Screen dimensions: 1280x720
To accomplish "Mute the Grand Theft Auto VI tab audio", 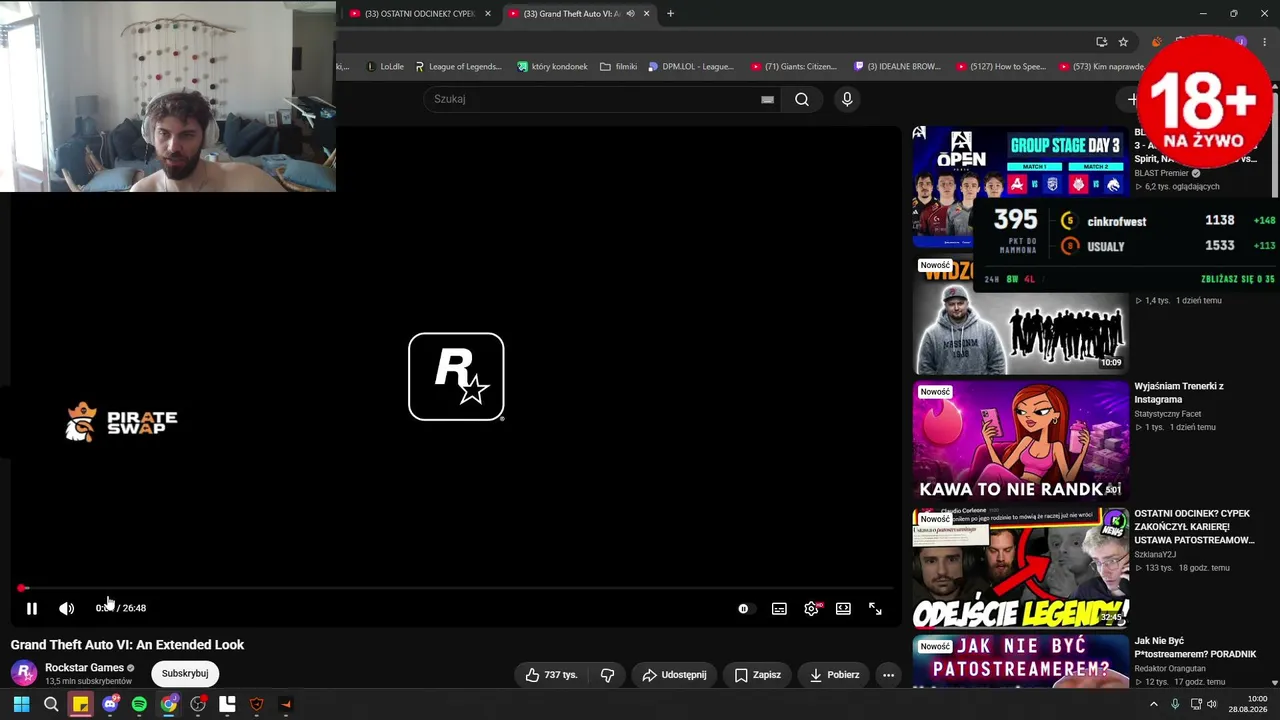I will point(630,14).
